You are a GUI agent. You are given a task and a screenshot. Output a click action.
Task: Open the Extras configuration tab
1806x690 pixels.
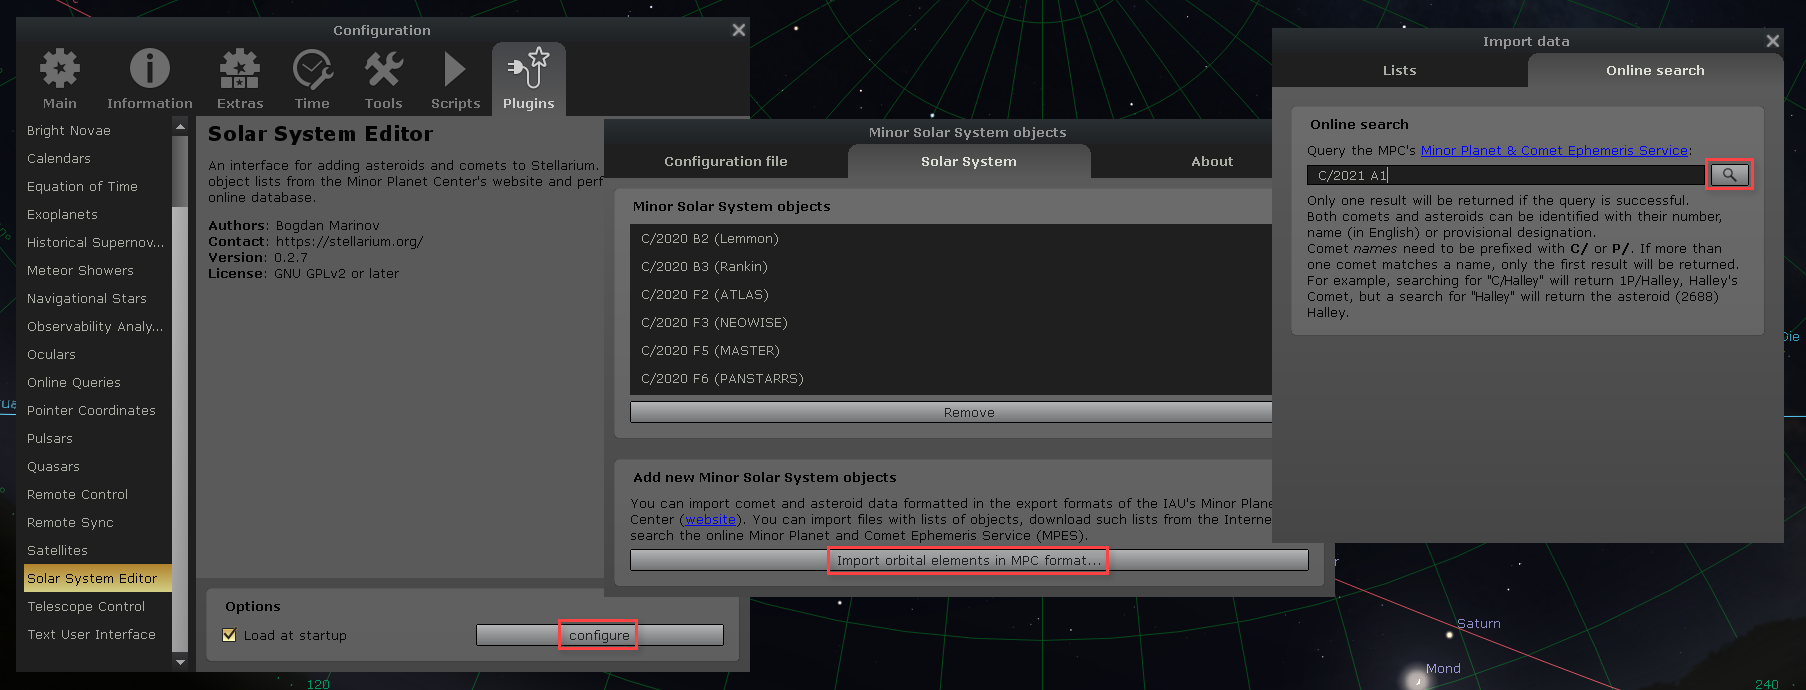(240, 79)
